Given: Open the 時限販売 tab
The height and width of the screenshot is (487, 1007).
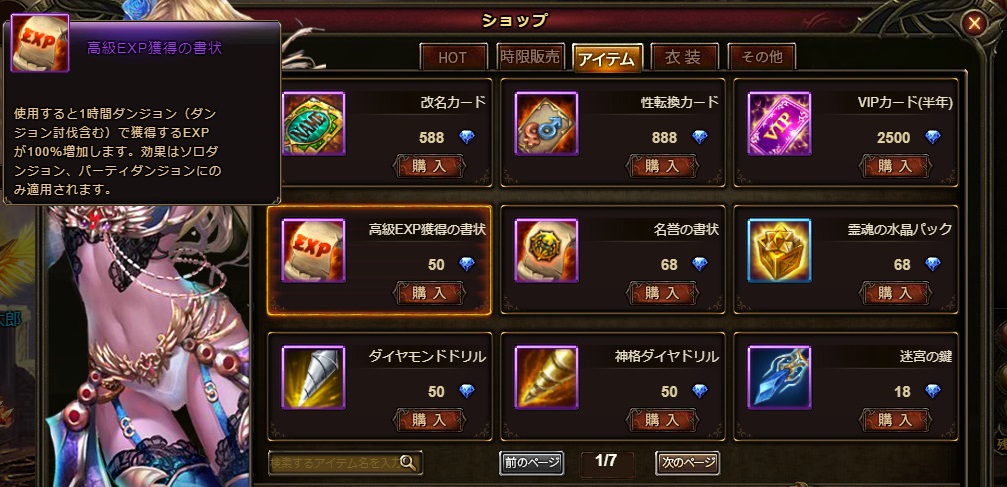Looking at the screenshot, I should coord(530,57).
